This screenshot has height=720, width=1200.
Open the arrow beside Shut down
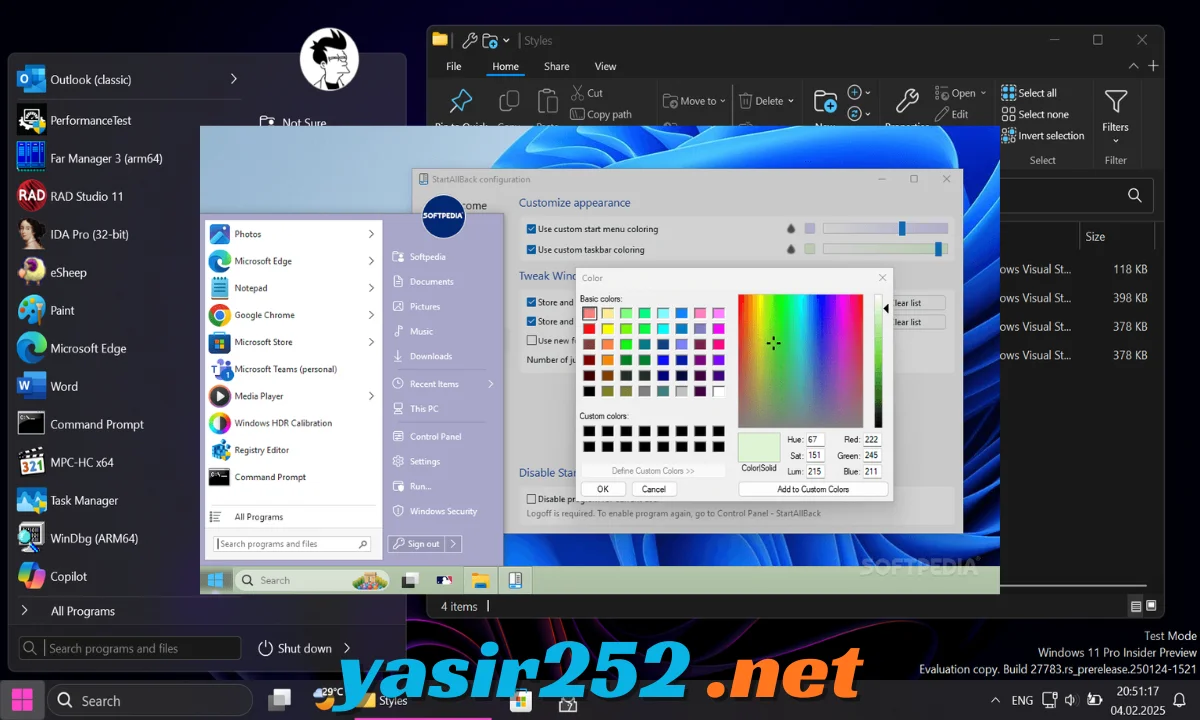click(347, 648)
